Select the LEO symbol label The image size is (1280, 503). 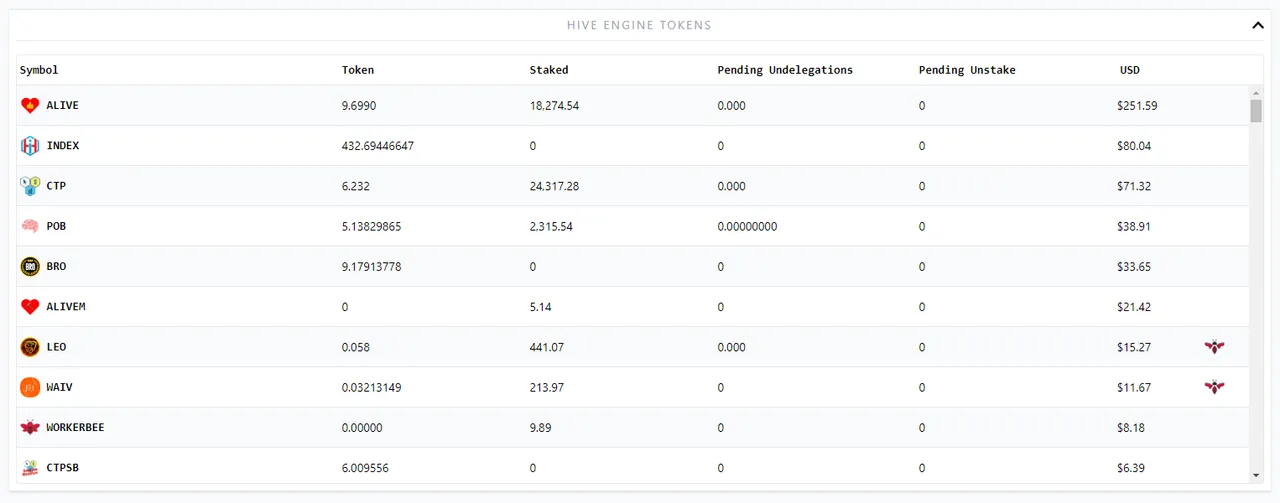56,347
